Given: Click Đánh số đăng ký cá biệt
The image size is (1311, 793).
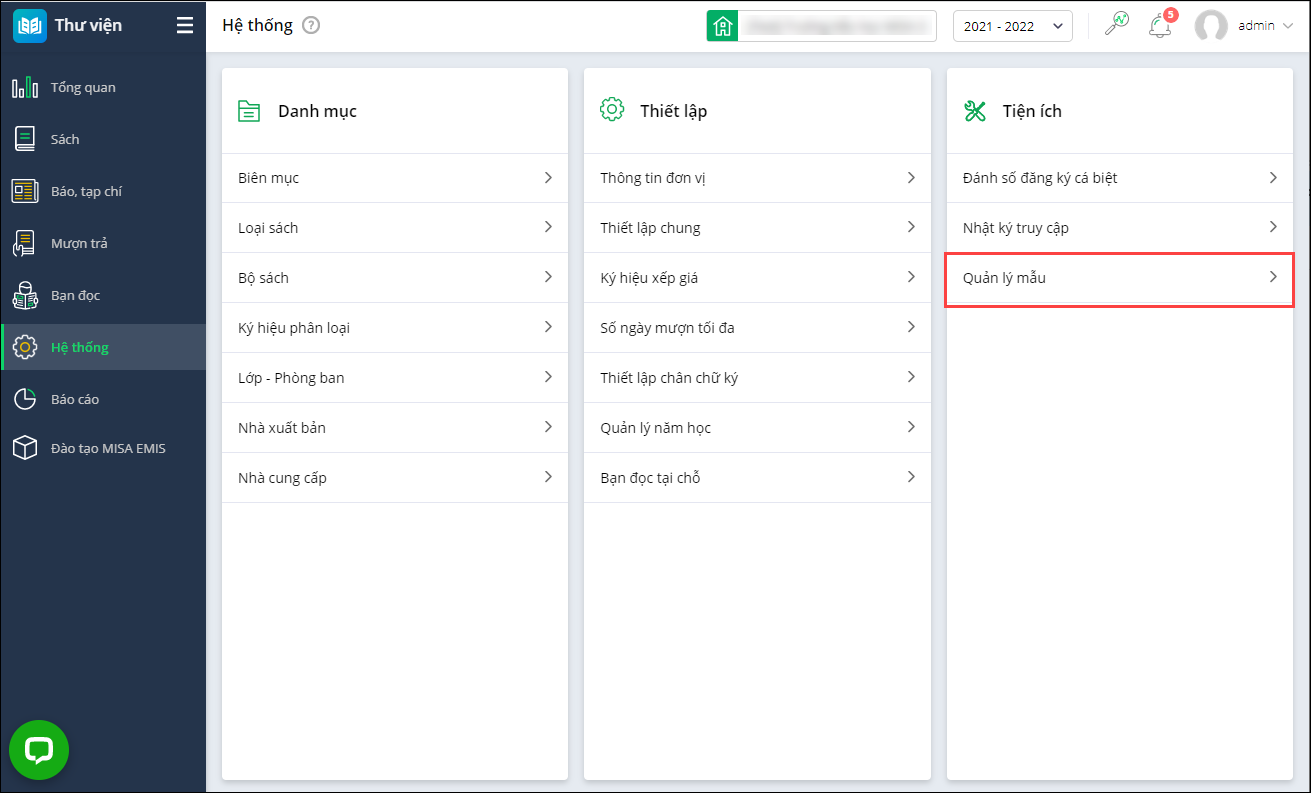Looking at the screenshot, I should tap(1039, 178).
